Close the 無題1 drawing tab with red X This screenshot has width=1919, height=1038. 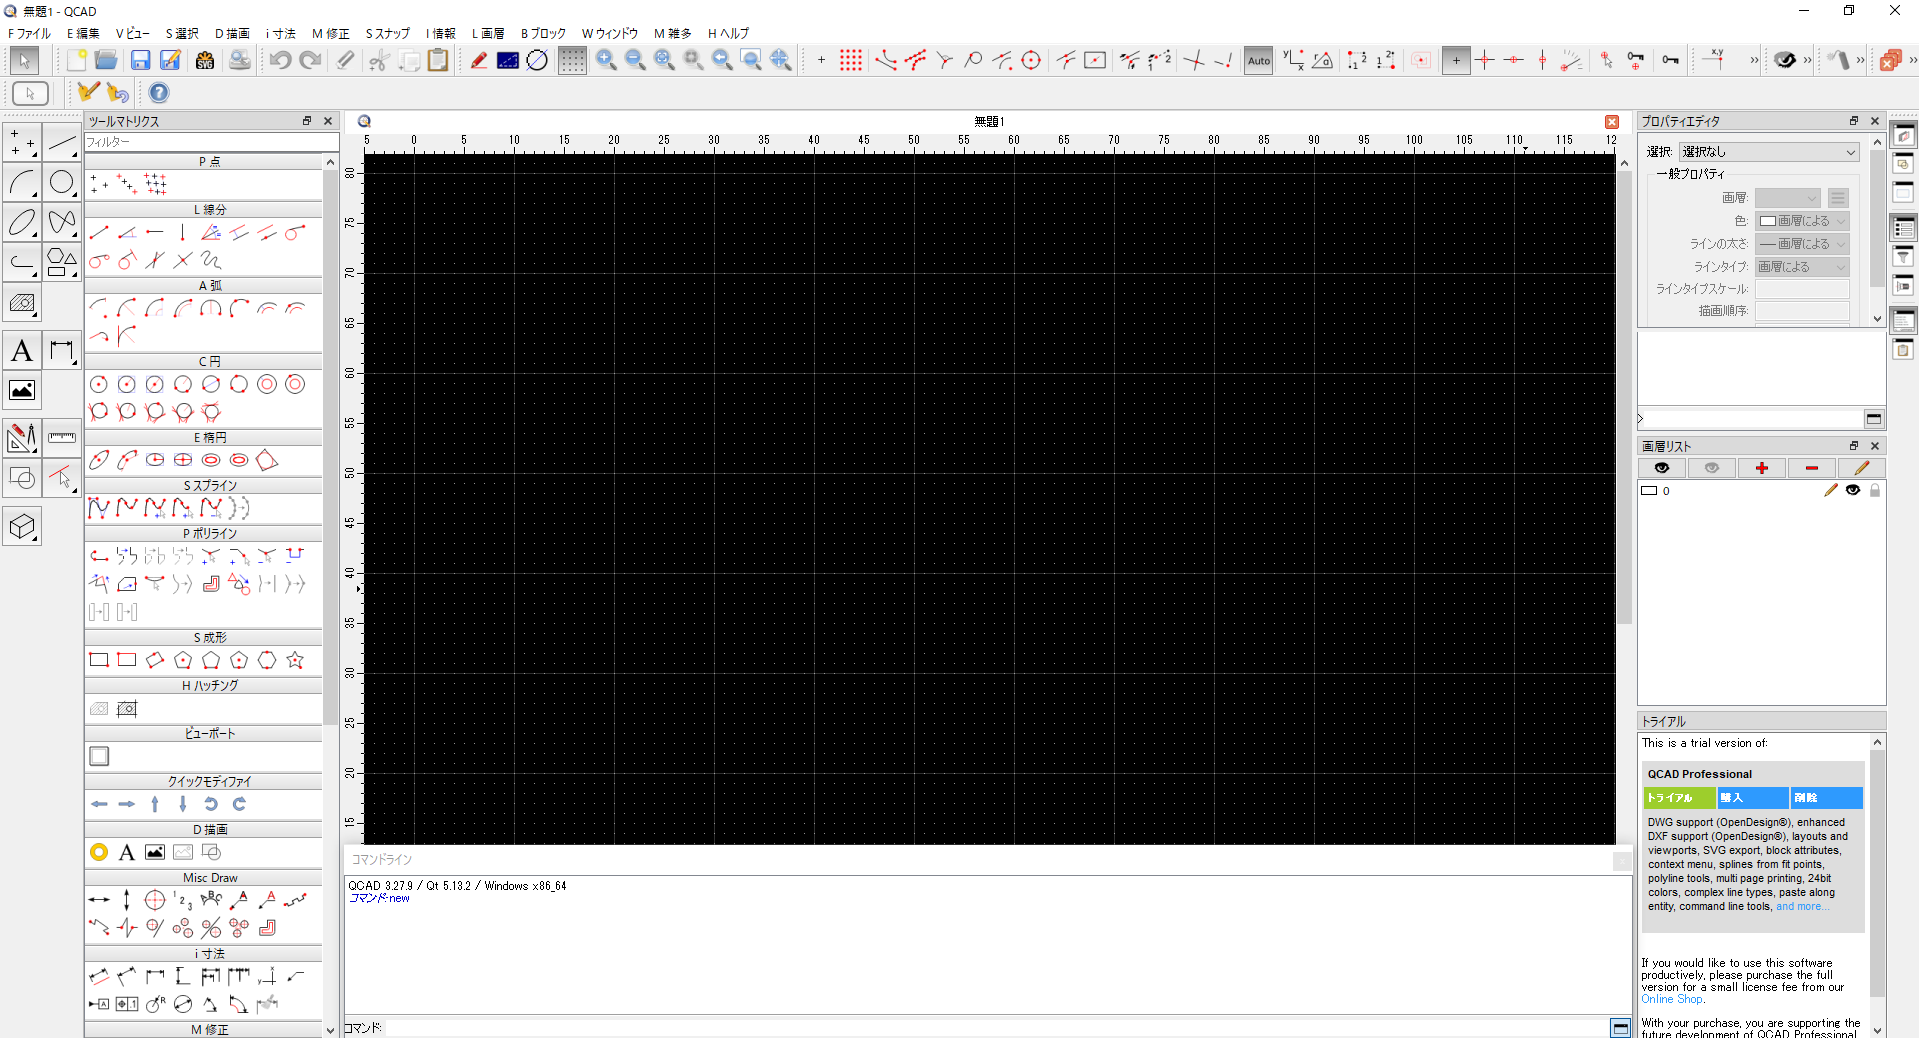pos(1612,122)
